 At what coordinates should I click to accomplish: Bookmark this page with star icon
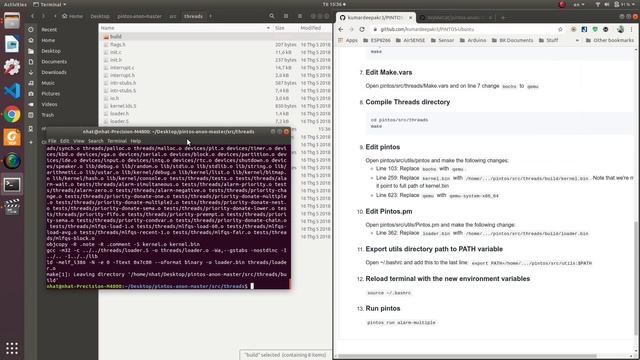pyautogui.click(x=560, y=29)
